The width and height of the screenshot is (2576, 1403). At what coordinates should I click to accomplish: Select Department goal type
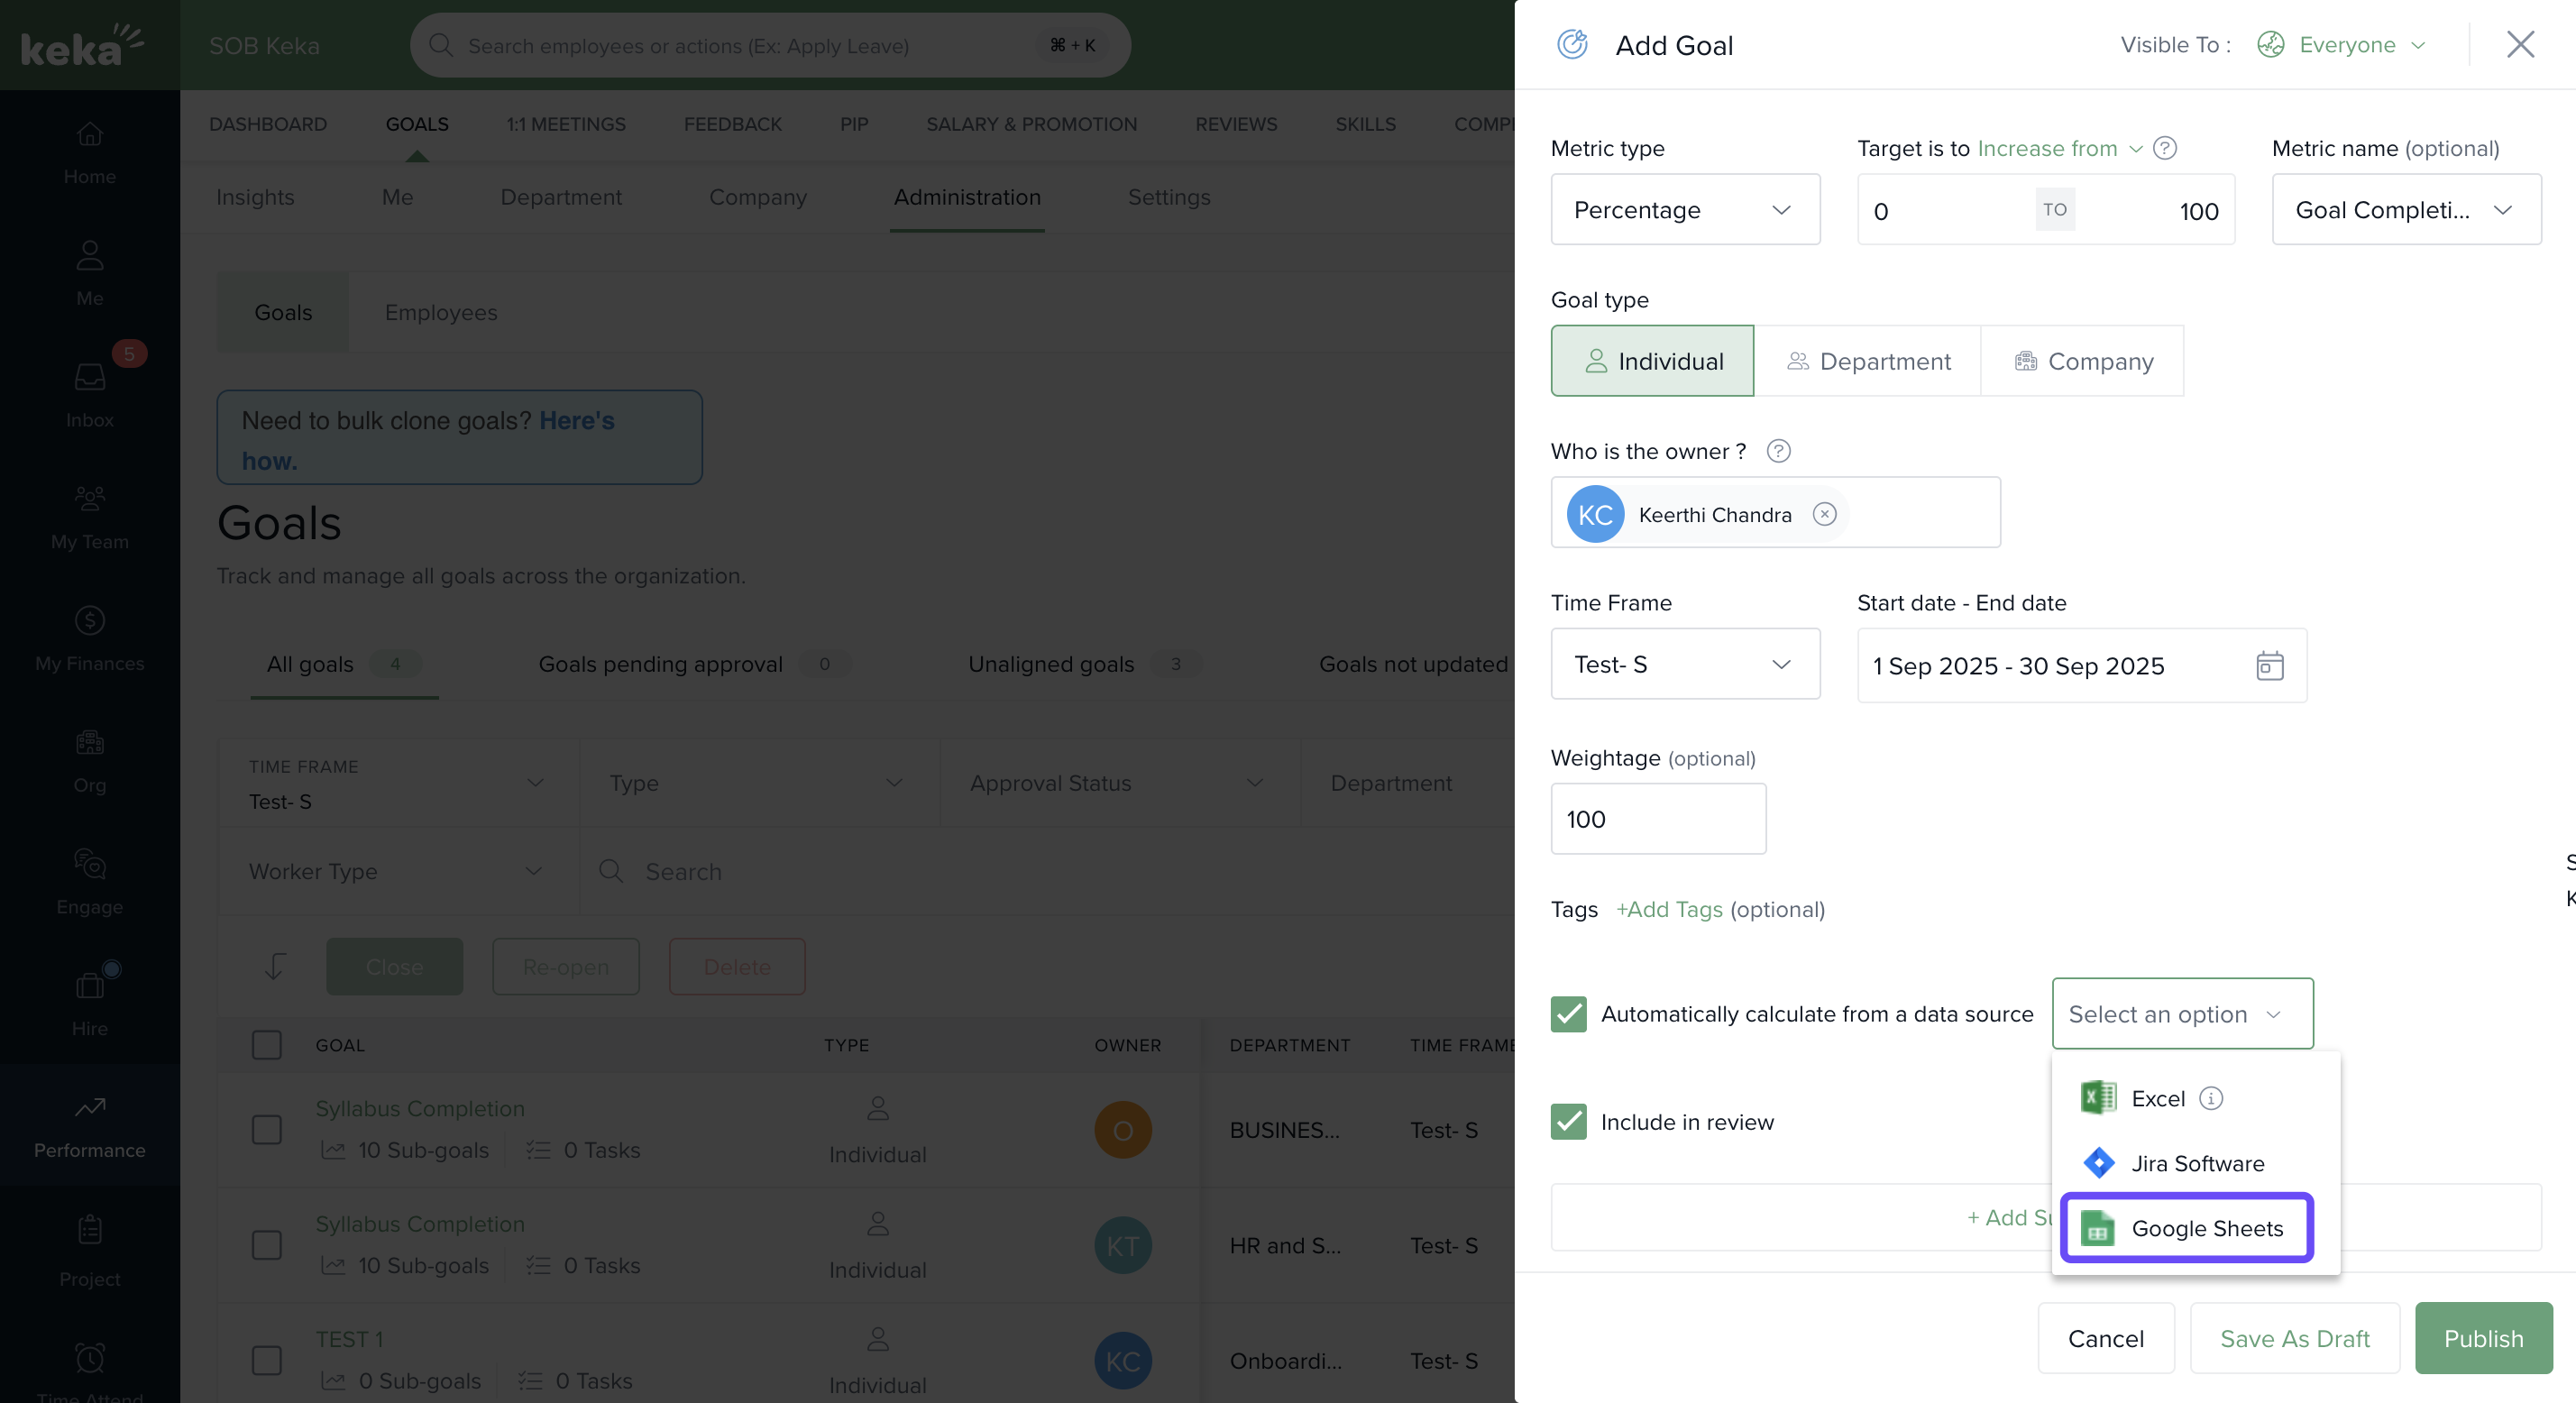(x=1867, y=361)
